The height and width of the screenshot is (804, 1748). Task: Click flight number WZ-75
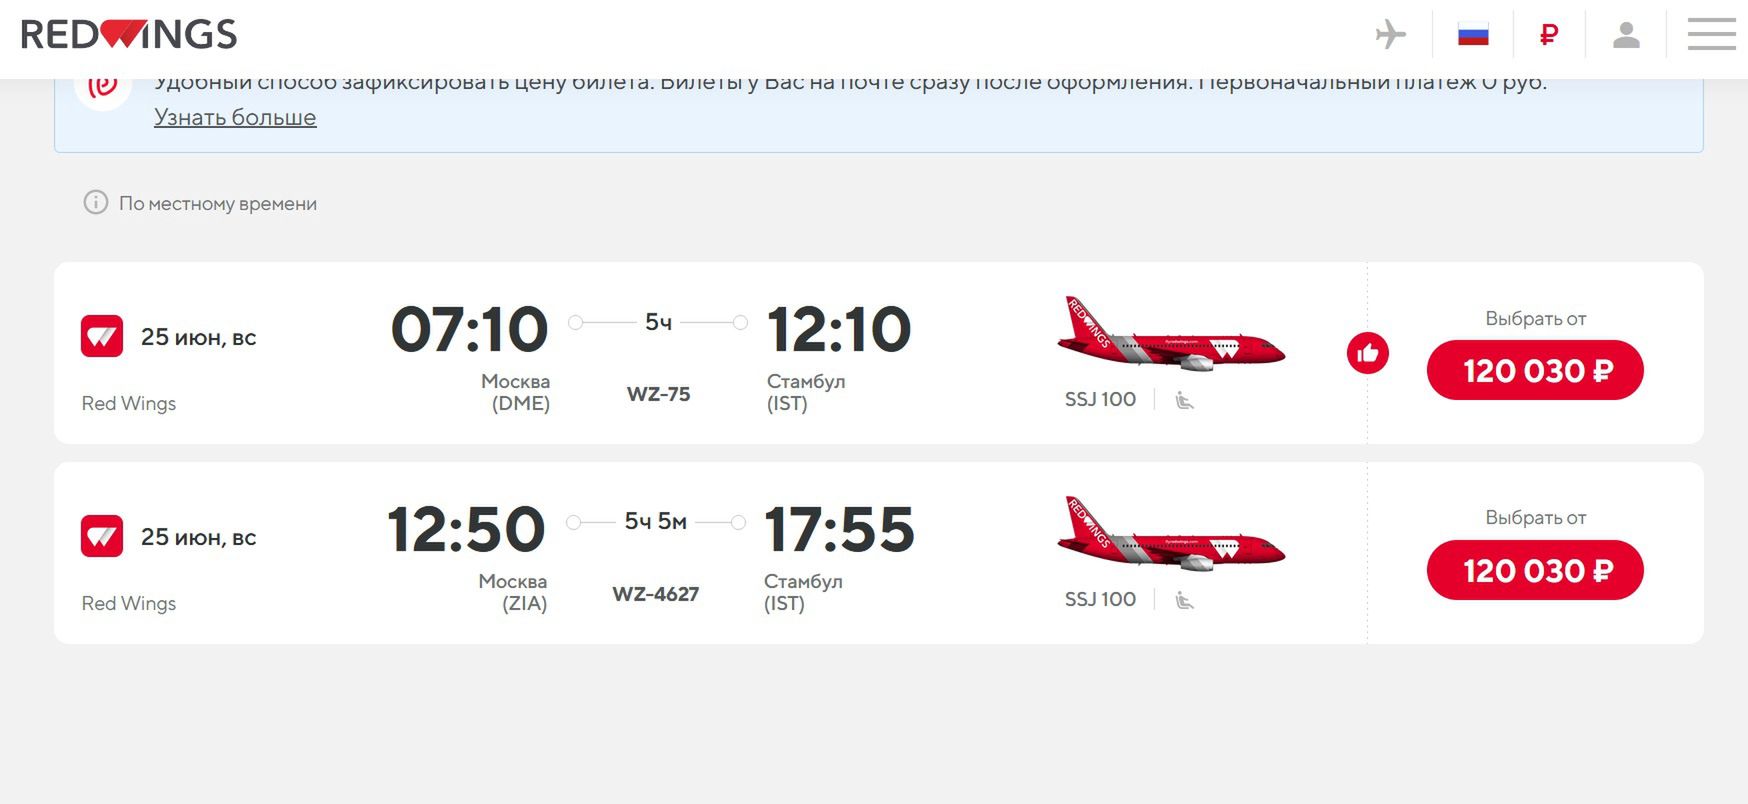tap(658, 394)
